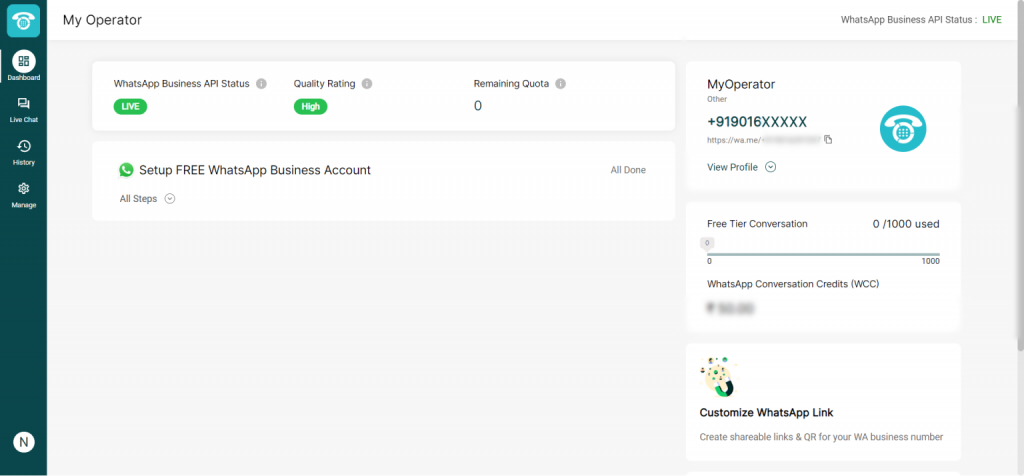Image resolution: width=1024 pixels, height=476 pixels.
Task: Click the progress marker showing 0
Action: pyautogui.click(x=707, y=244)
